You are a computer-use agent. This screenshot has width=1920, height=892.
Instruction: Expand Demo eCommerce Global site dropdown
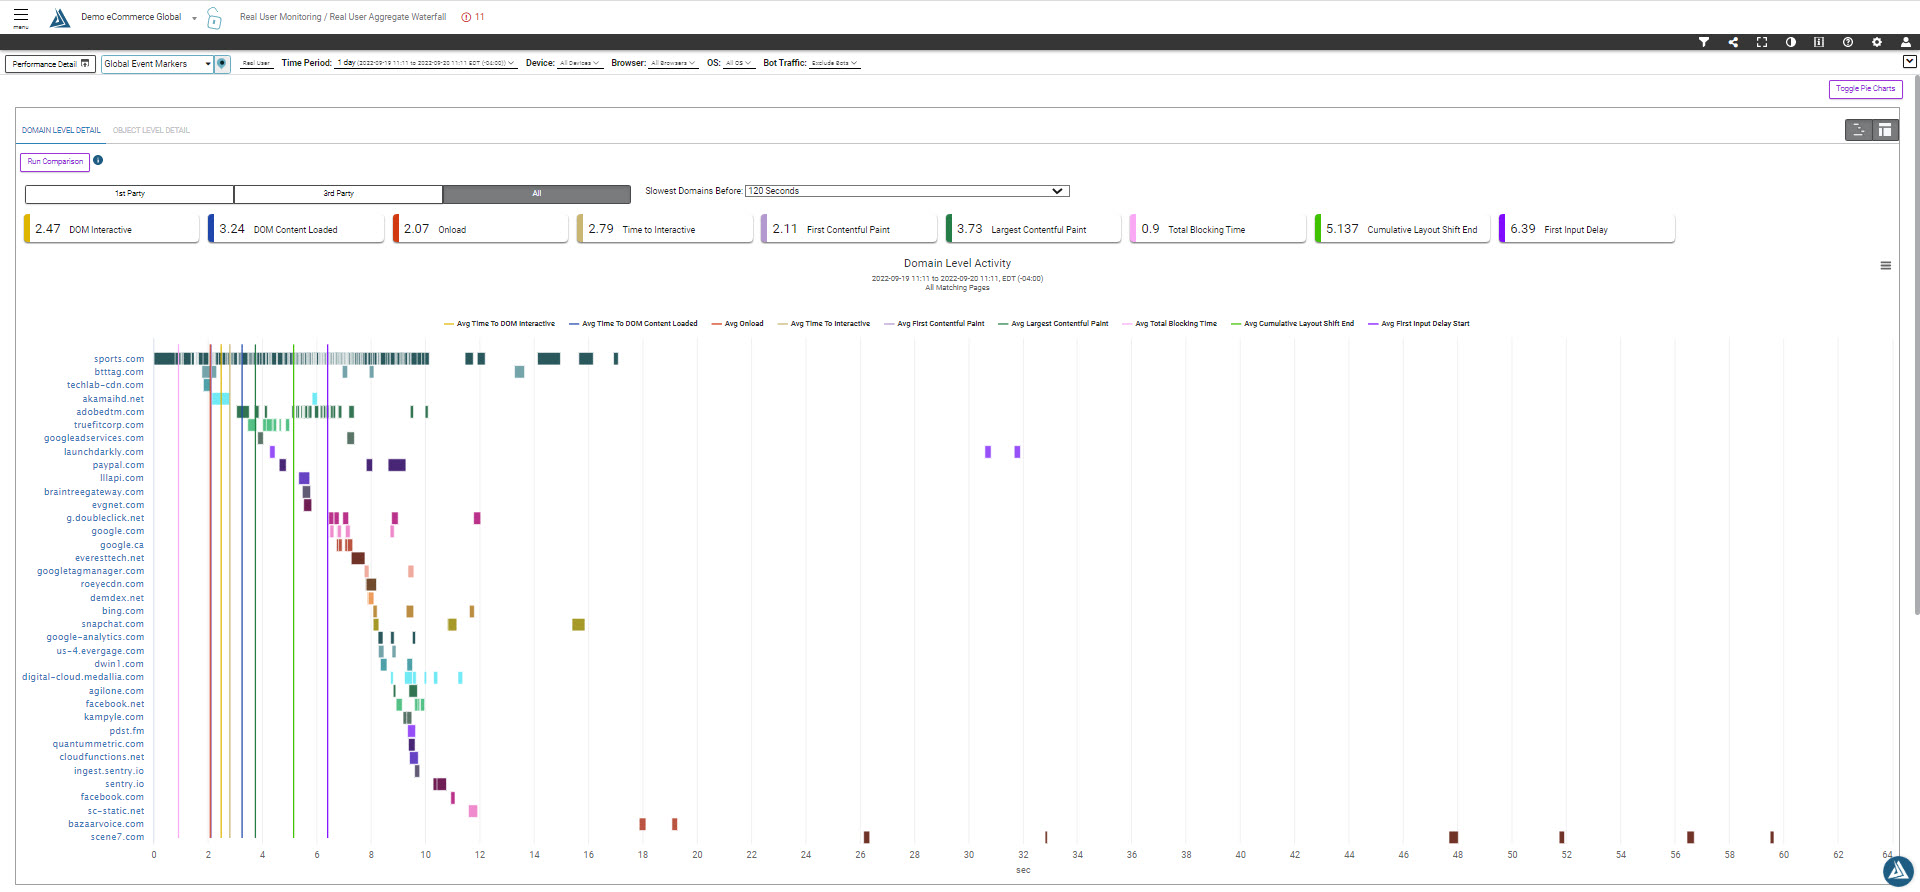coord(138,17)
